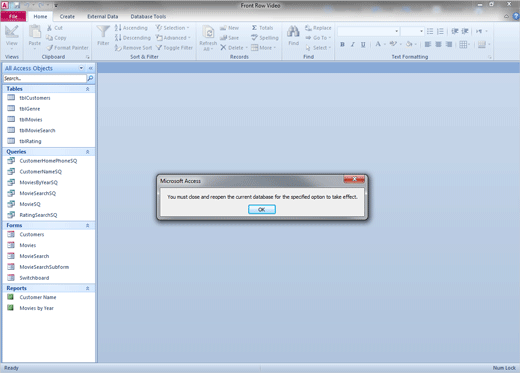Click OK in the Microsoft Access dialog
Viewport: 520px width, 373px height.
tap(262, 209)
